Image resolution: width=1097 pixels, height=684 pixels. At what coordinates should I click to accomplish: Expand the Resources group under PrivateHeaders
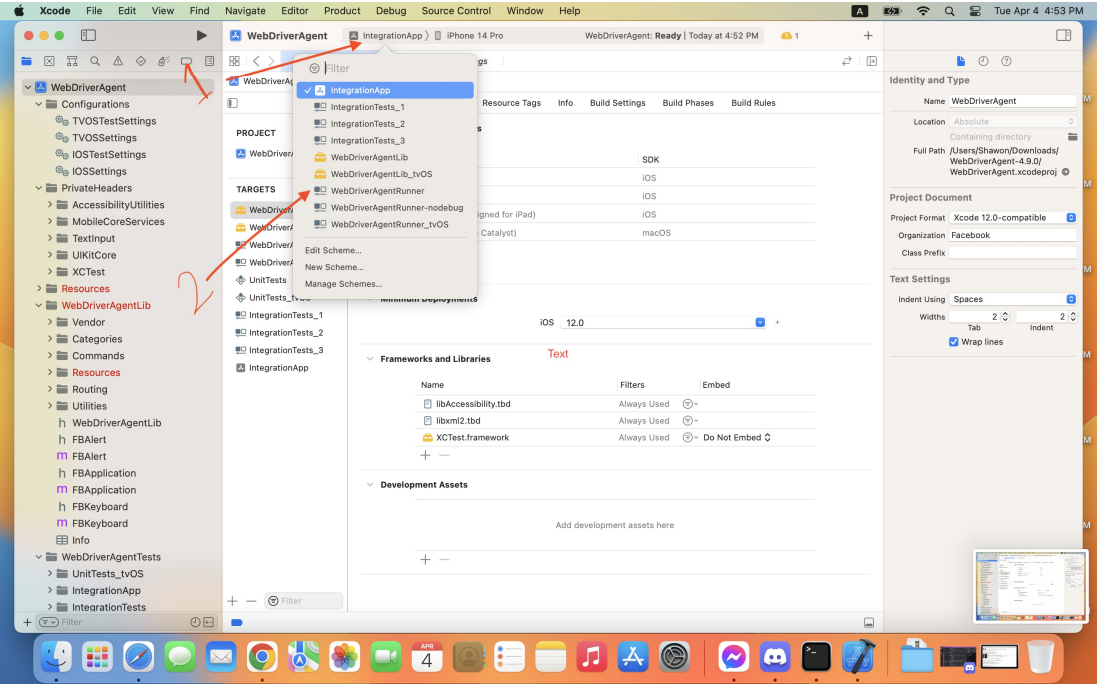tap(39, 289)
